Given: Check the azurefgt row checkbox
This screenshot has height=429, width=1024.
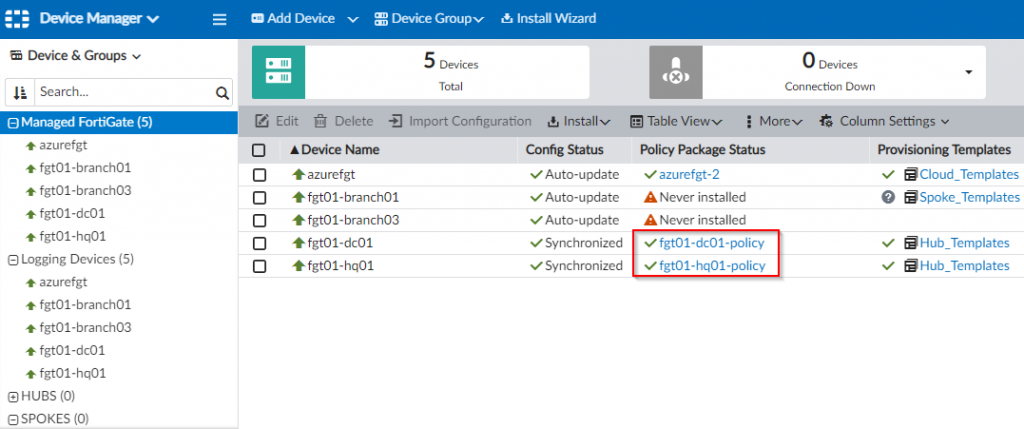Looking at the screenshot, I should click(x=259, y=174).
